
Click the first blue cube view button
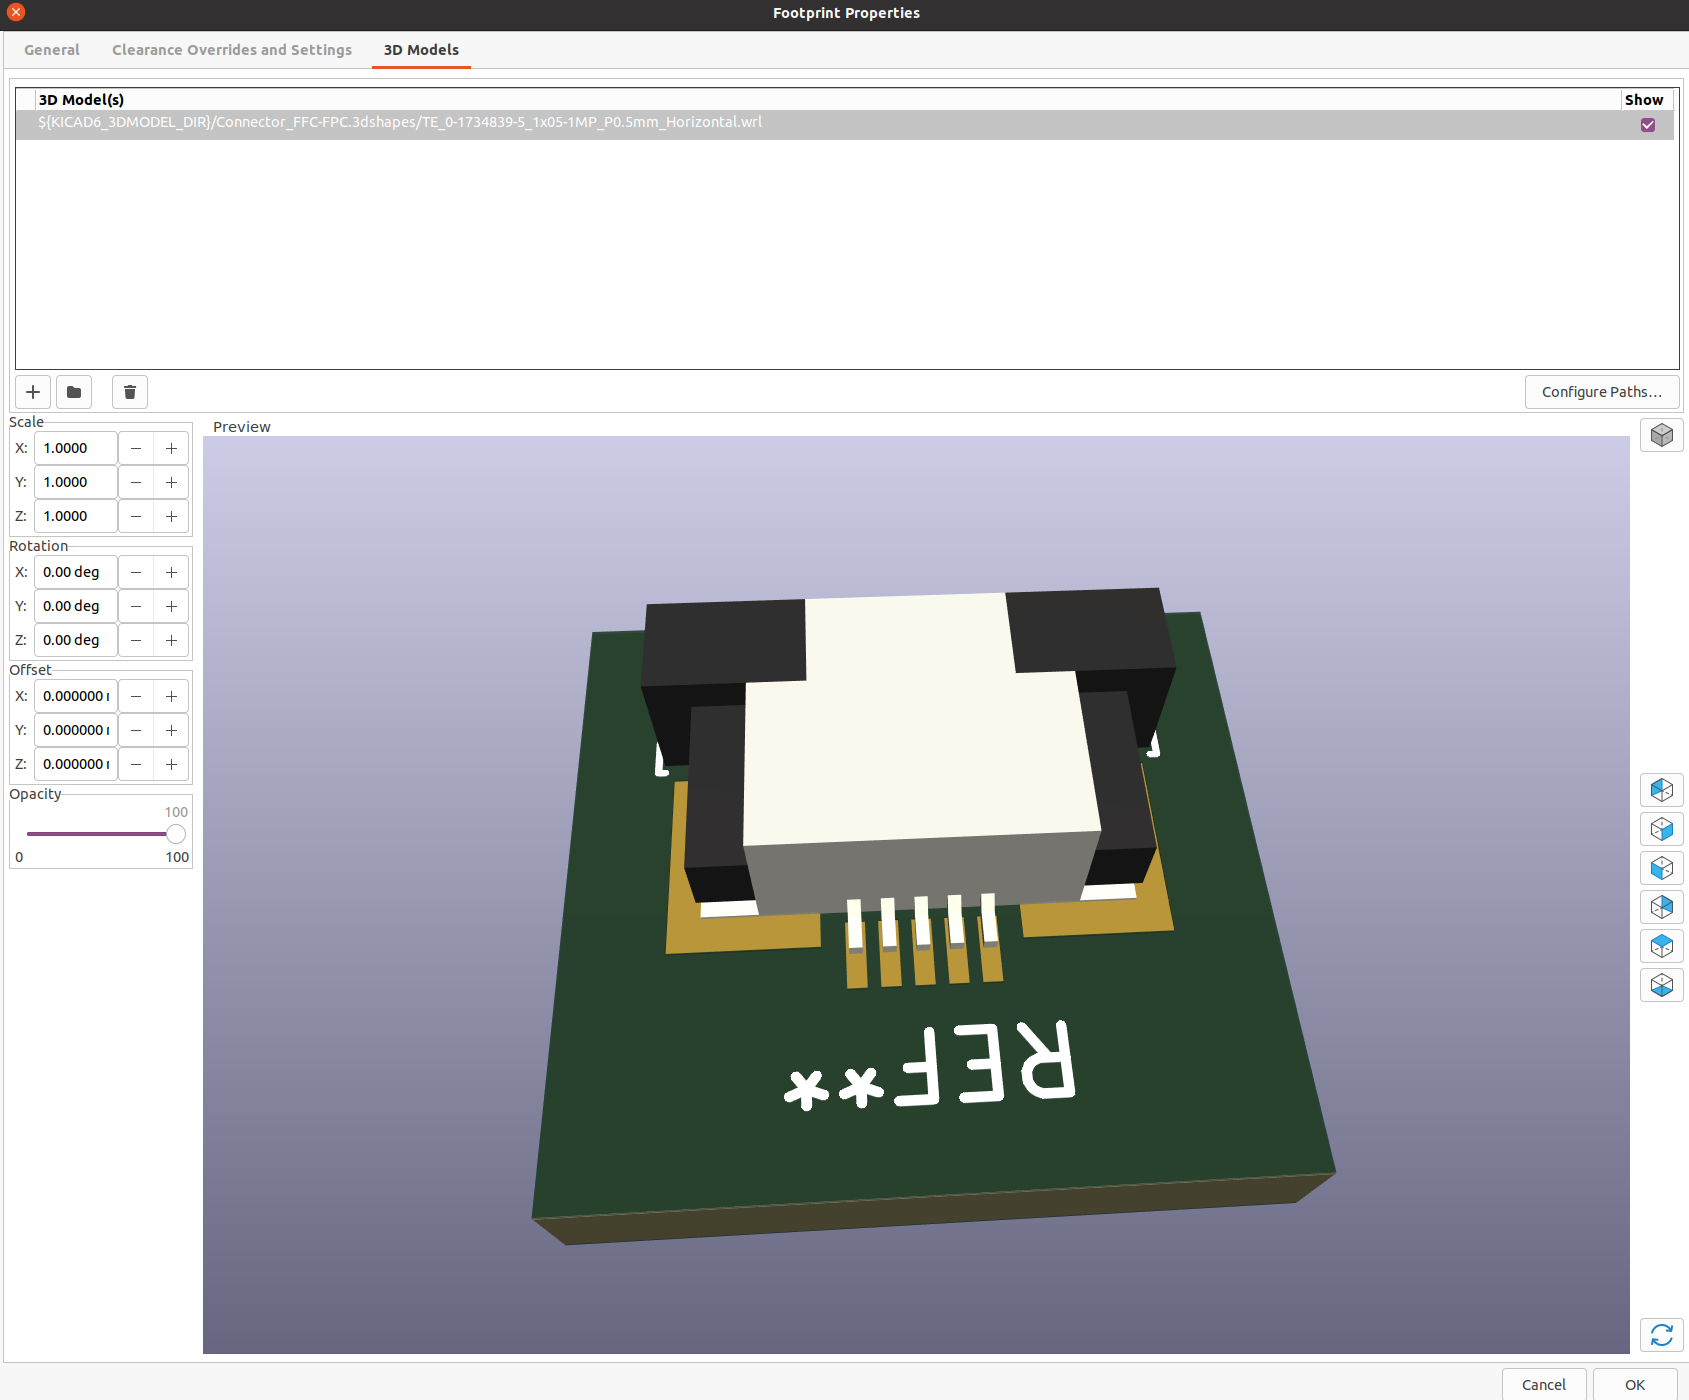click(1661, 790)
